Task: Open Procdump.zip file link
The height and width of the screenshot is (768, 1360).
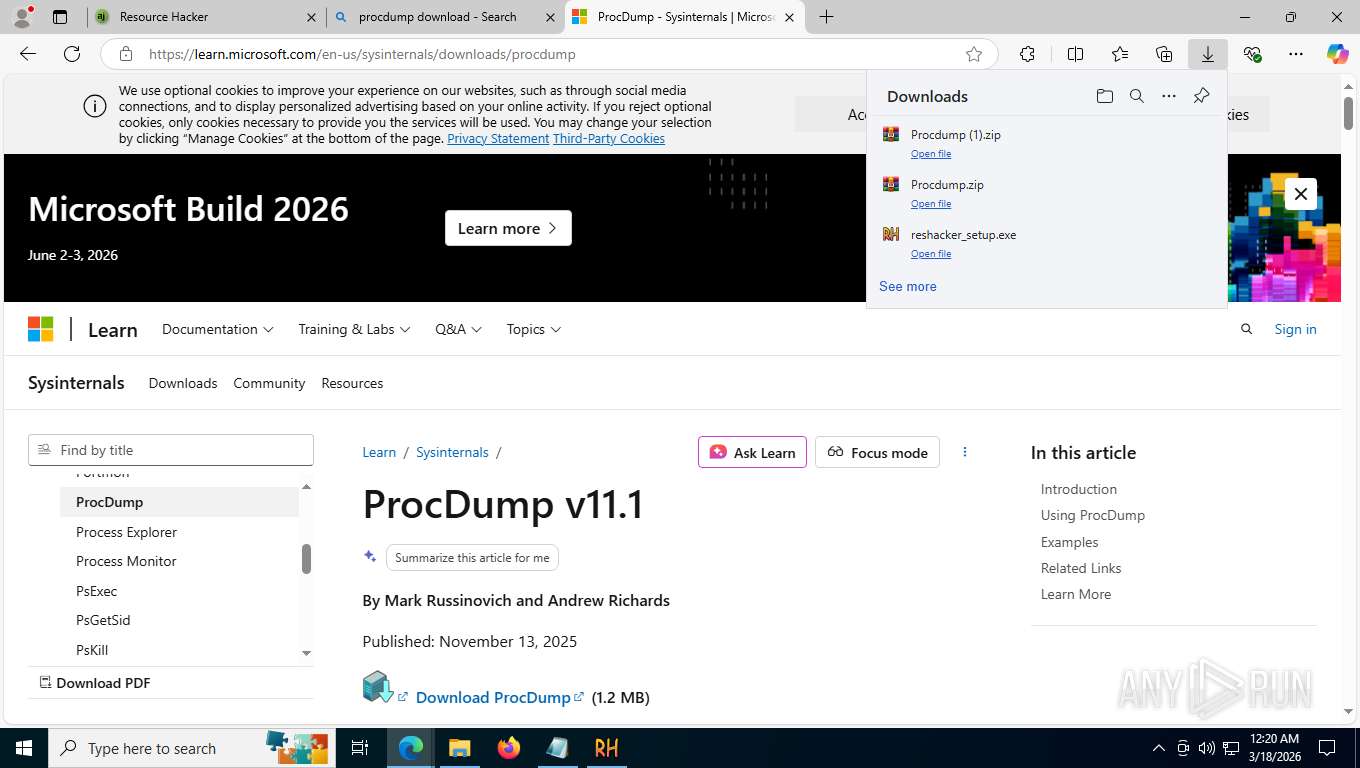Action: click(931, 204)
